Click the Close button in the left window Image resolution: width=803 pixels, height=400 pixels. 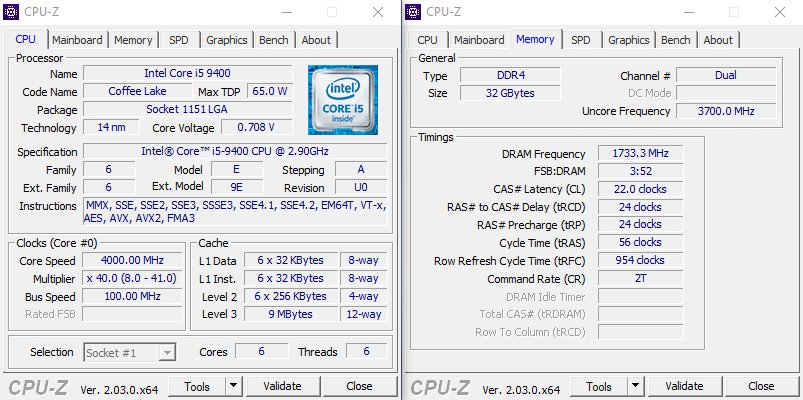click(x=360, y=386)
